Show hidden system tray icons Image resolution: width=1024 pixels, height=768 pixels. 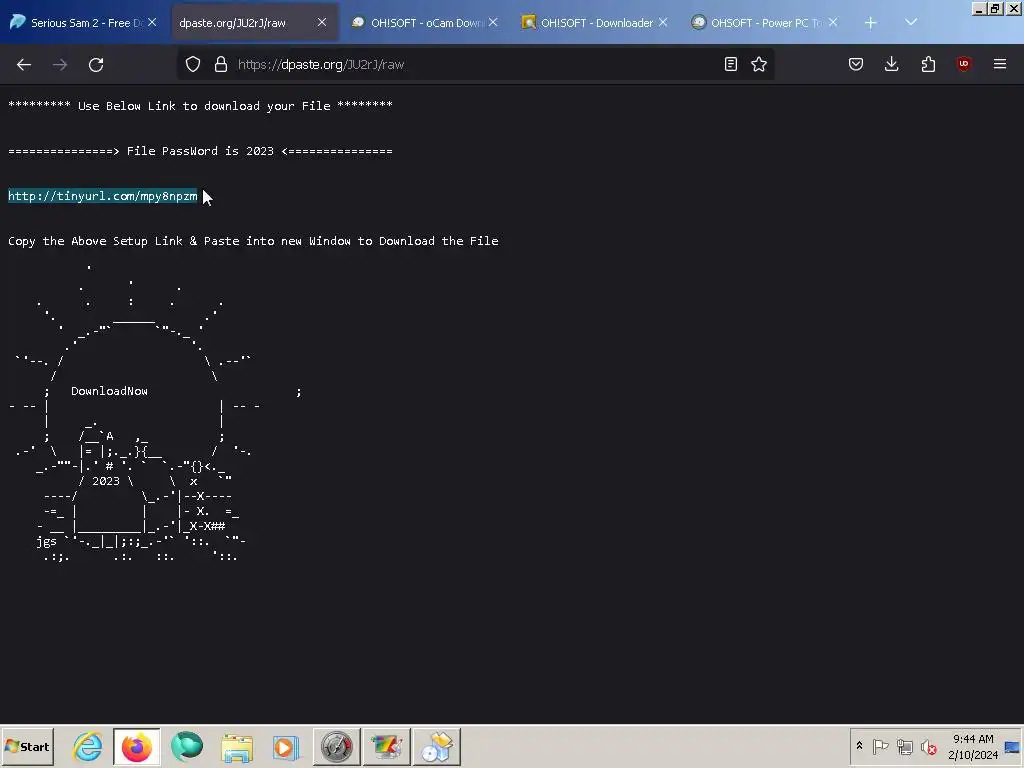pyautogui.click(x=859, y=746)
